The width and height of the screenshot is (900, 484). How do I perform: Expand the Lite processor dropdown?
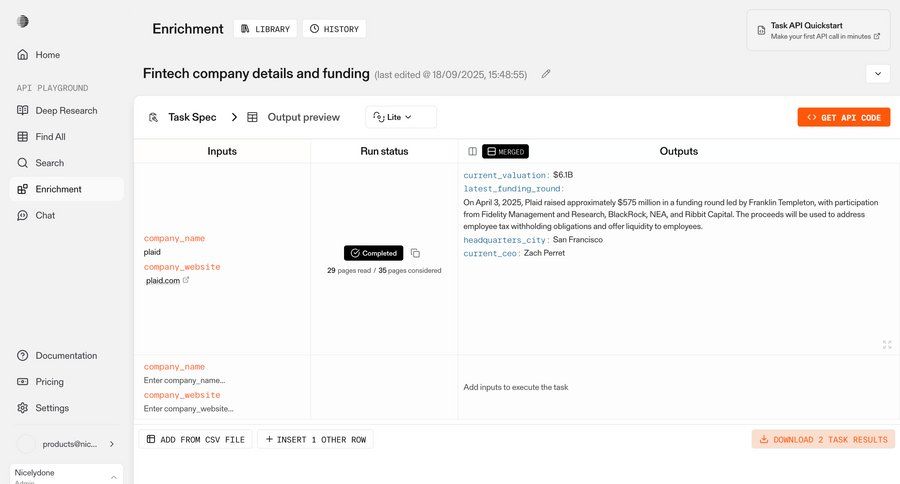coord(401,117)
